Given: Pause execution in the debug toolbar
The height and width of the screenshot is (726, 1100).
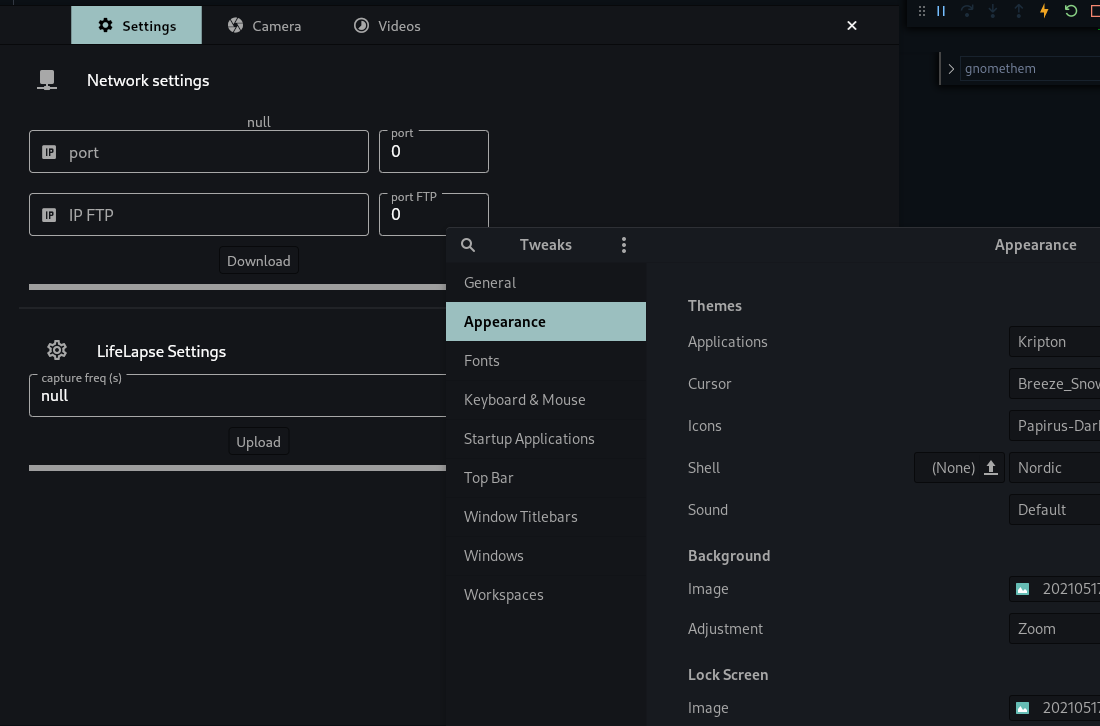Looking at the screenshot, I should click(941, 11).
